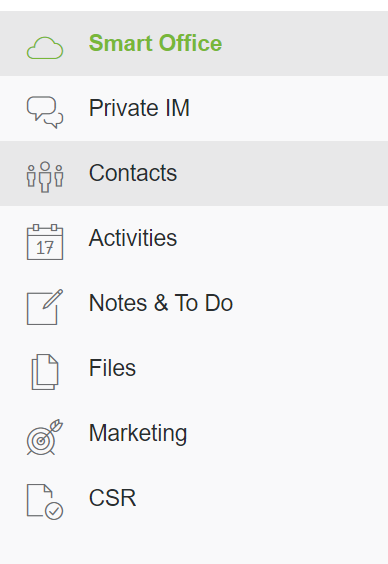The width and height of the screenshot is (388, 564).
Task: Click the highlighted Contacts row background
Action: (x=194, y=173)
